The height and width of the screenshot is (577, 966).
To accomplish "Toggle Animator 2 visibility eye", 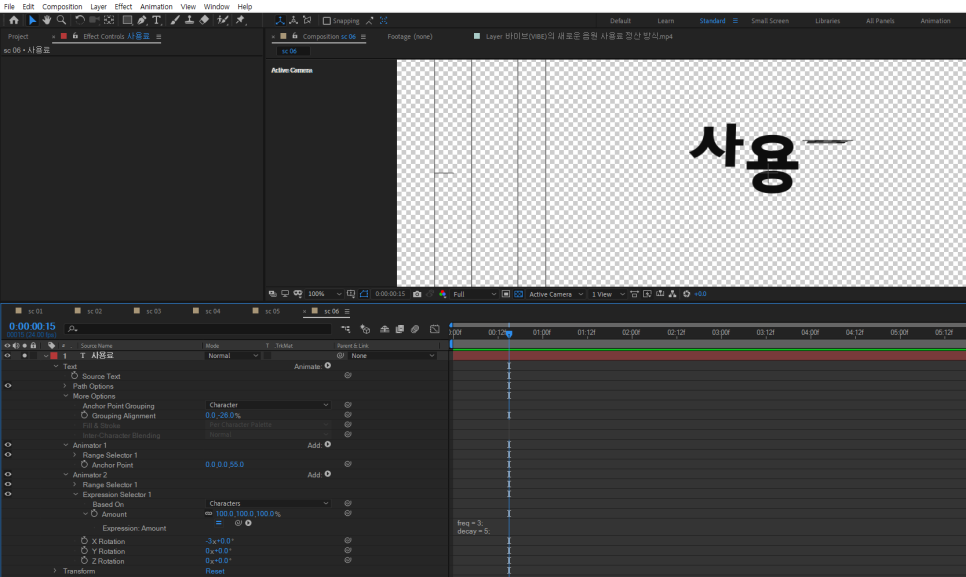I will coord(7,475).
